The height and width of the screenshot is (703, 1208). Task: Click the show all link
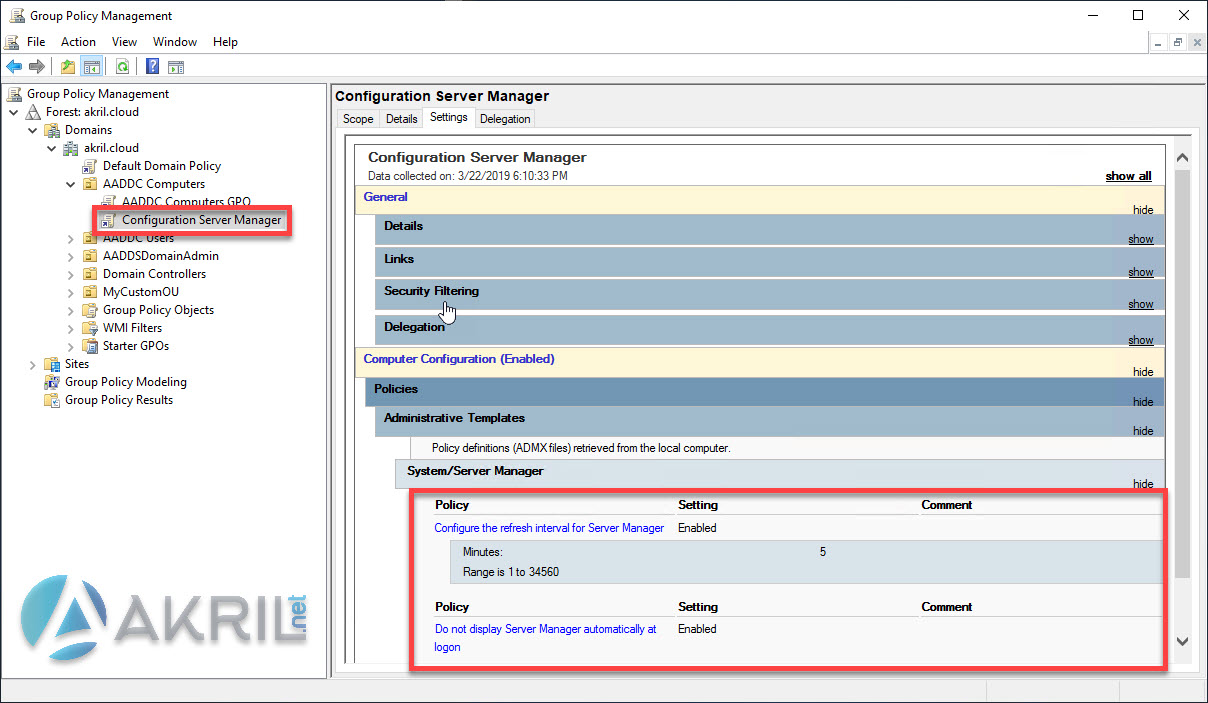(x=1128, y=175)
